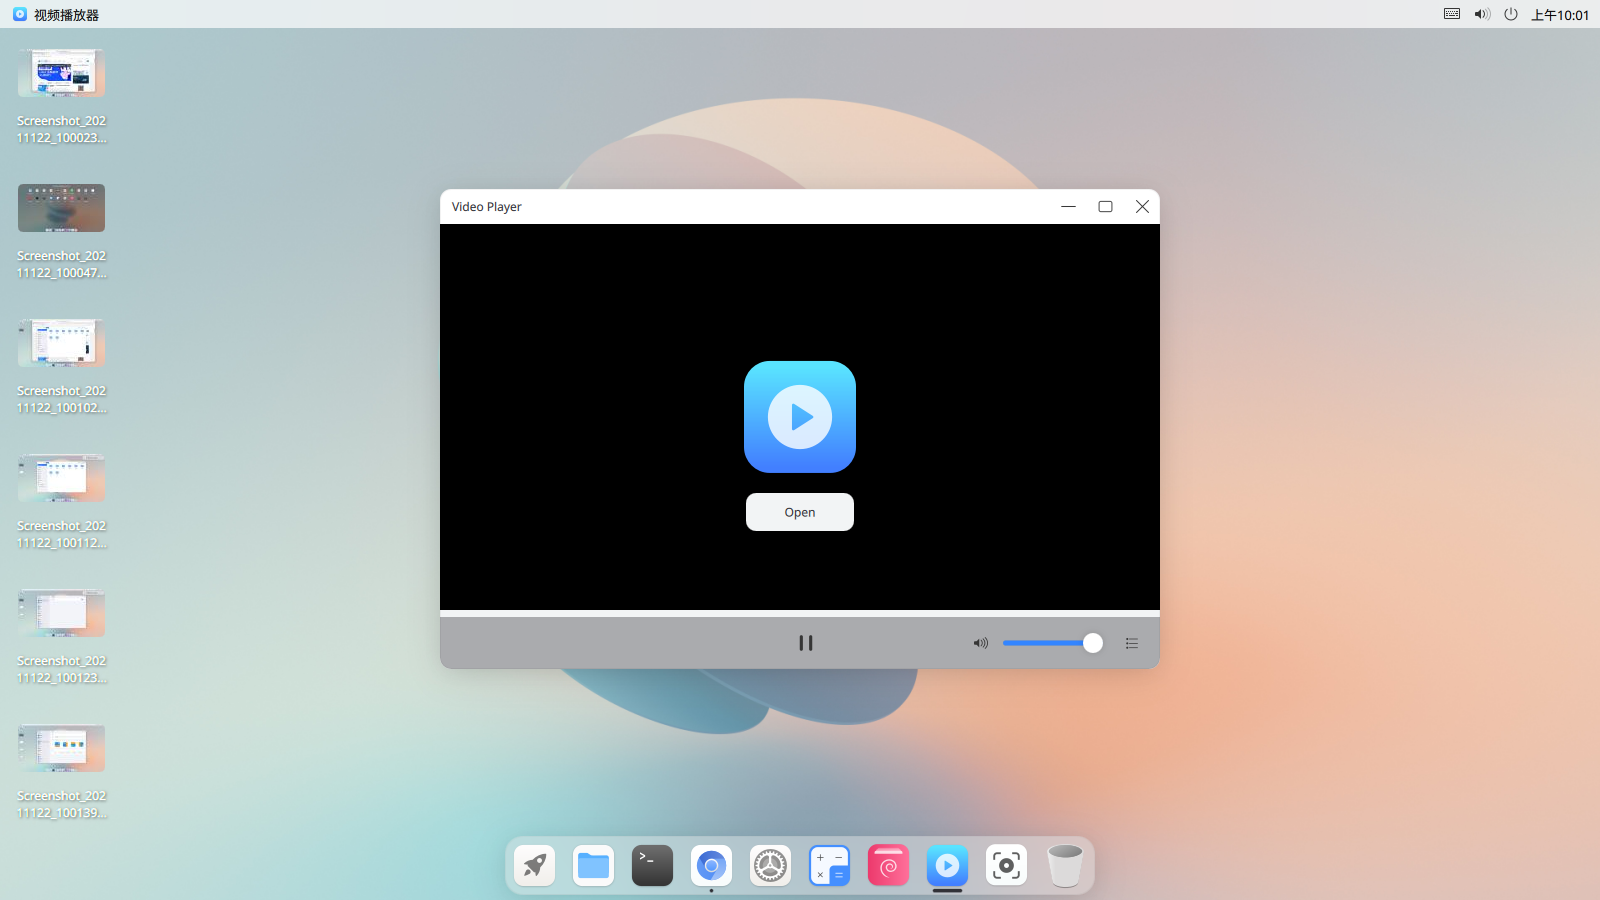The width and height of the screenshot is (1600, 900).
Task: Open Control Center settings from the dock
Action: pos(770,865)
